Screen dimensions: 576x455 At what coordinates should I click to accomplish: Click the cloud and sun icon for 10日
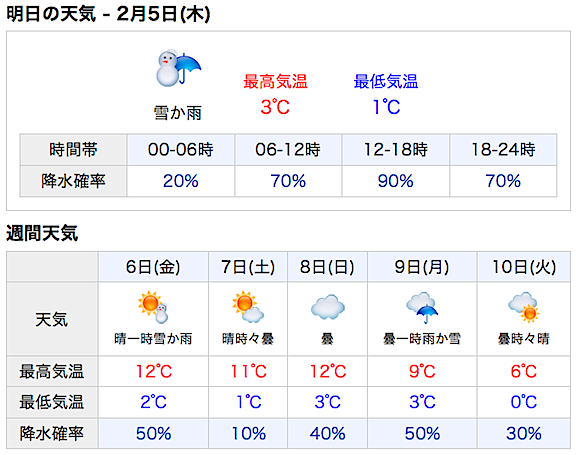tap(523, 307)
